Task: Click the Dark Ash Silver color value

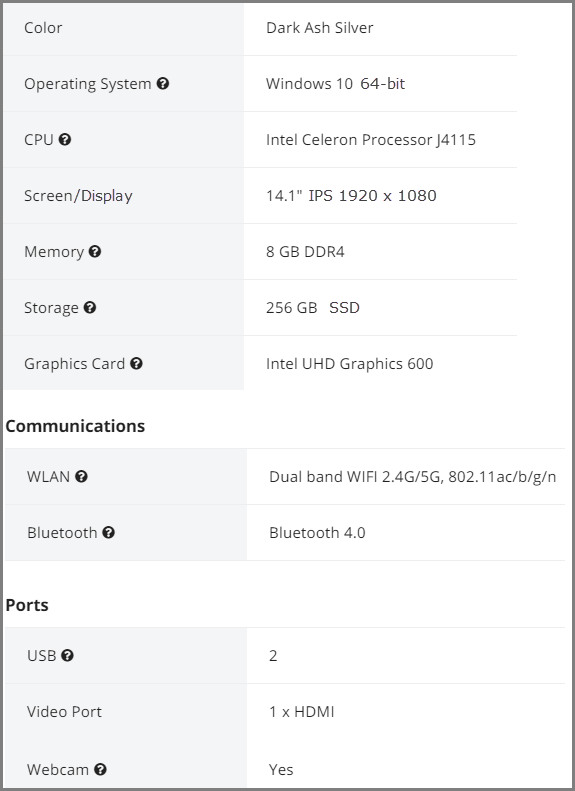Action: coord(320,28)
